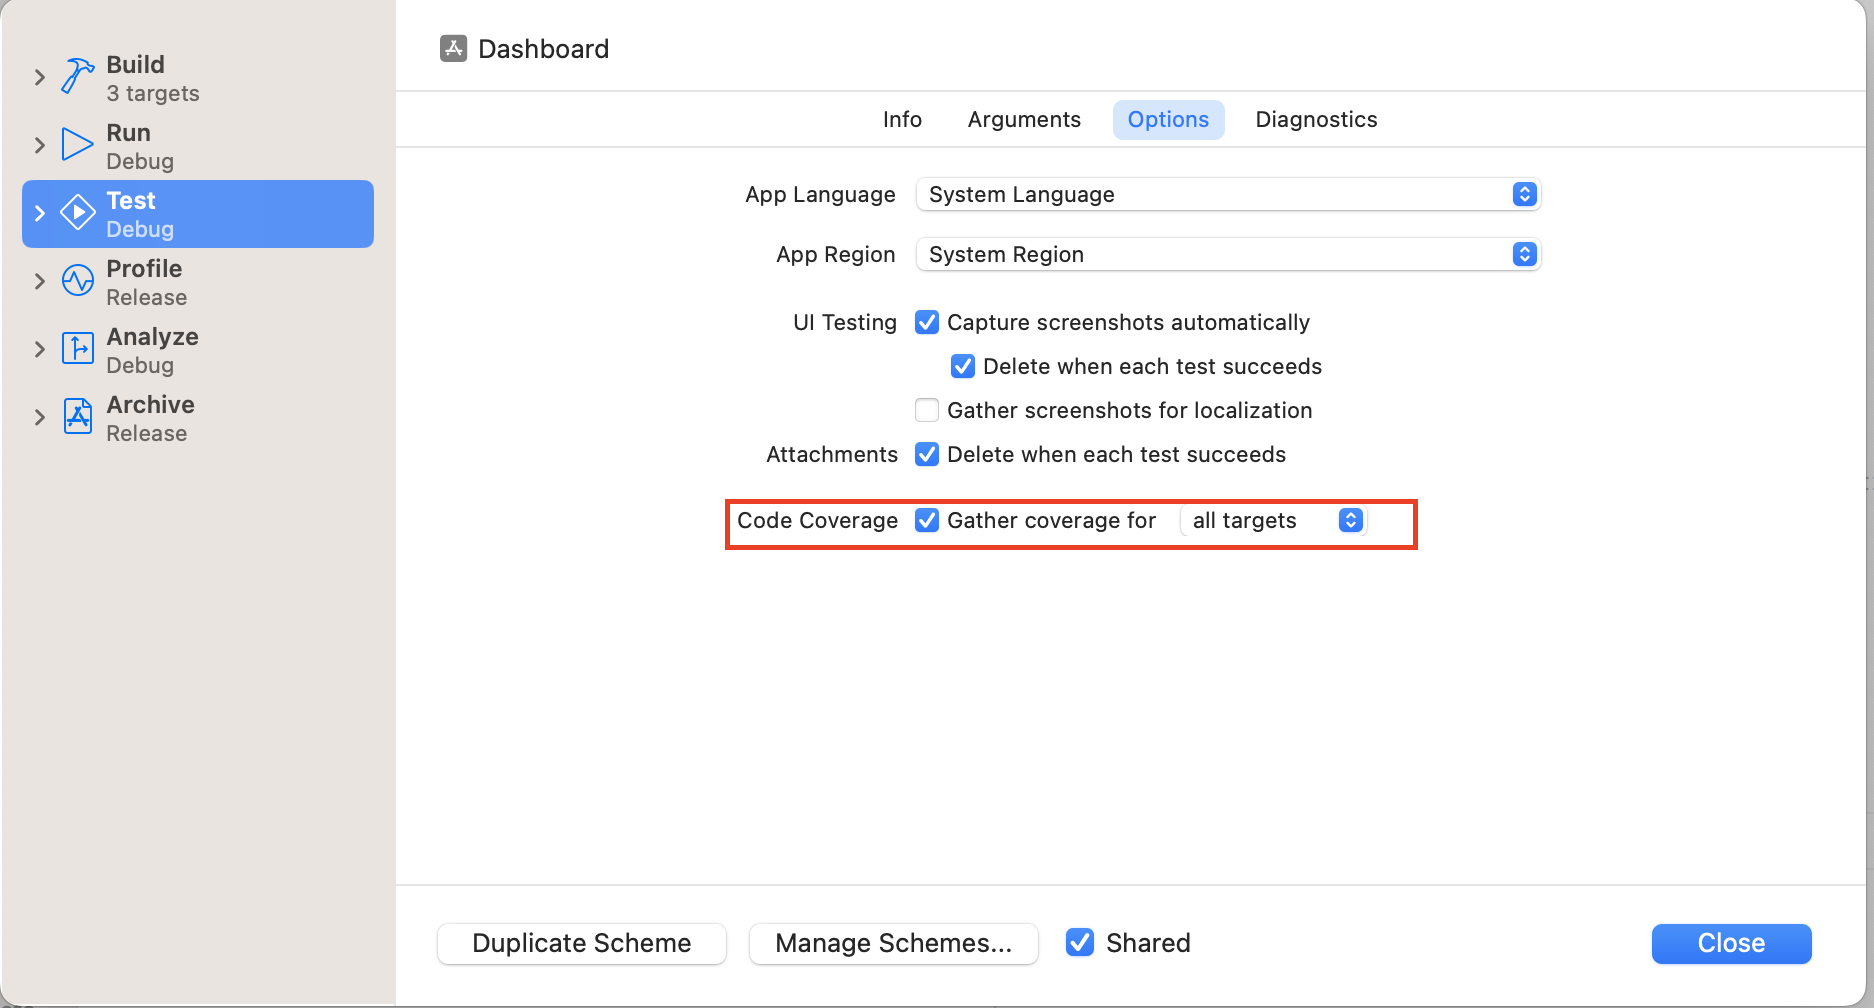
Task: Switch to the Diagnostics tab
Action: point(1316,120)
